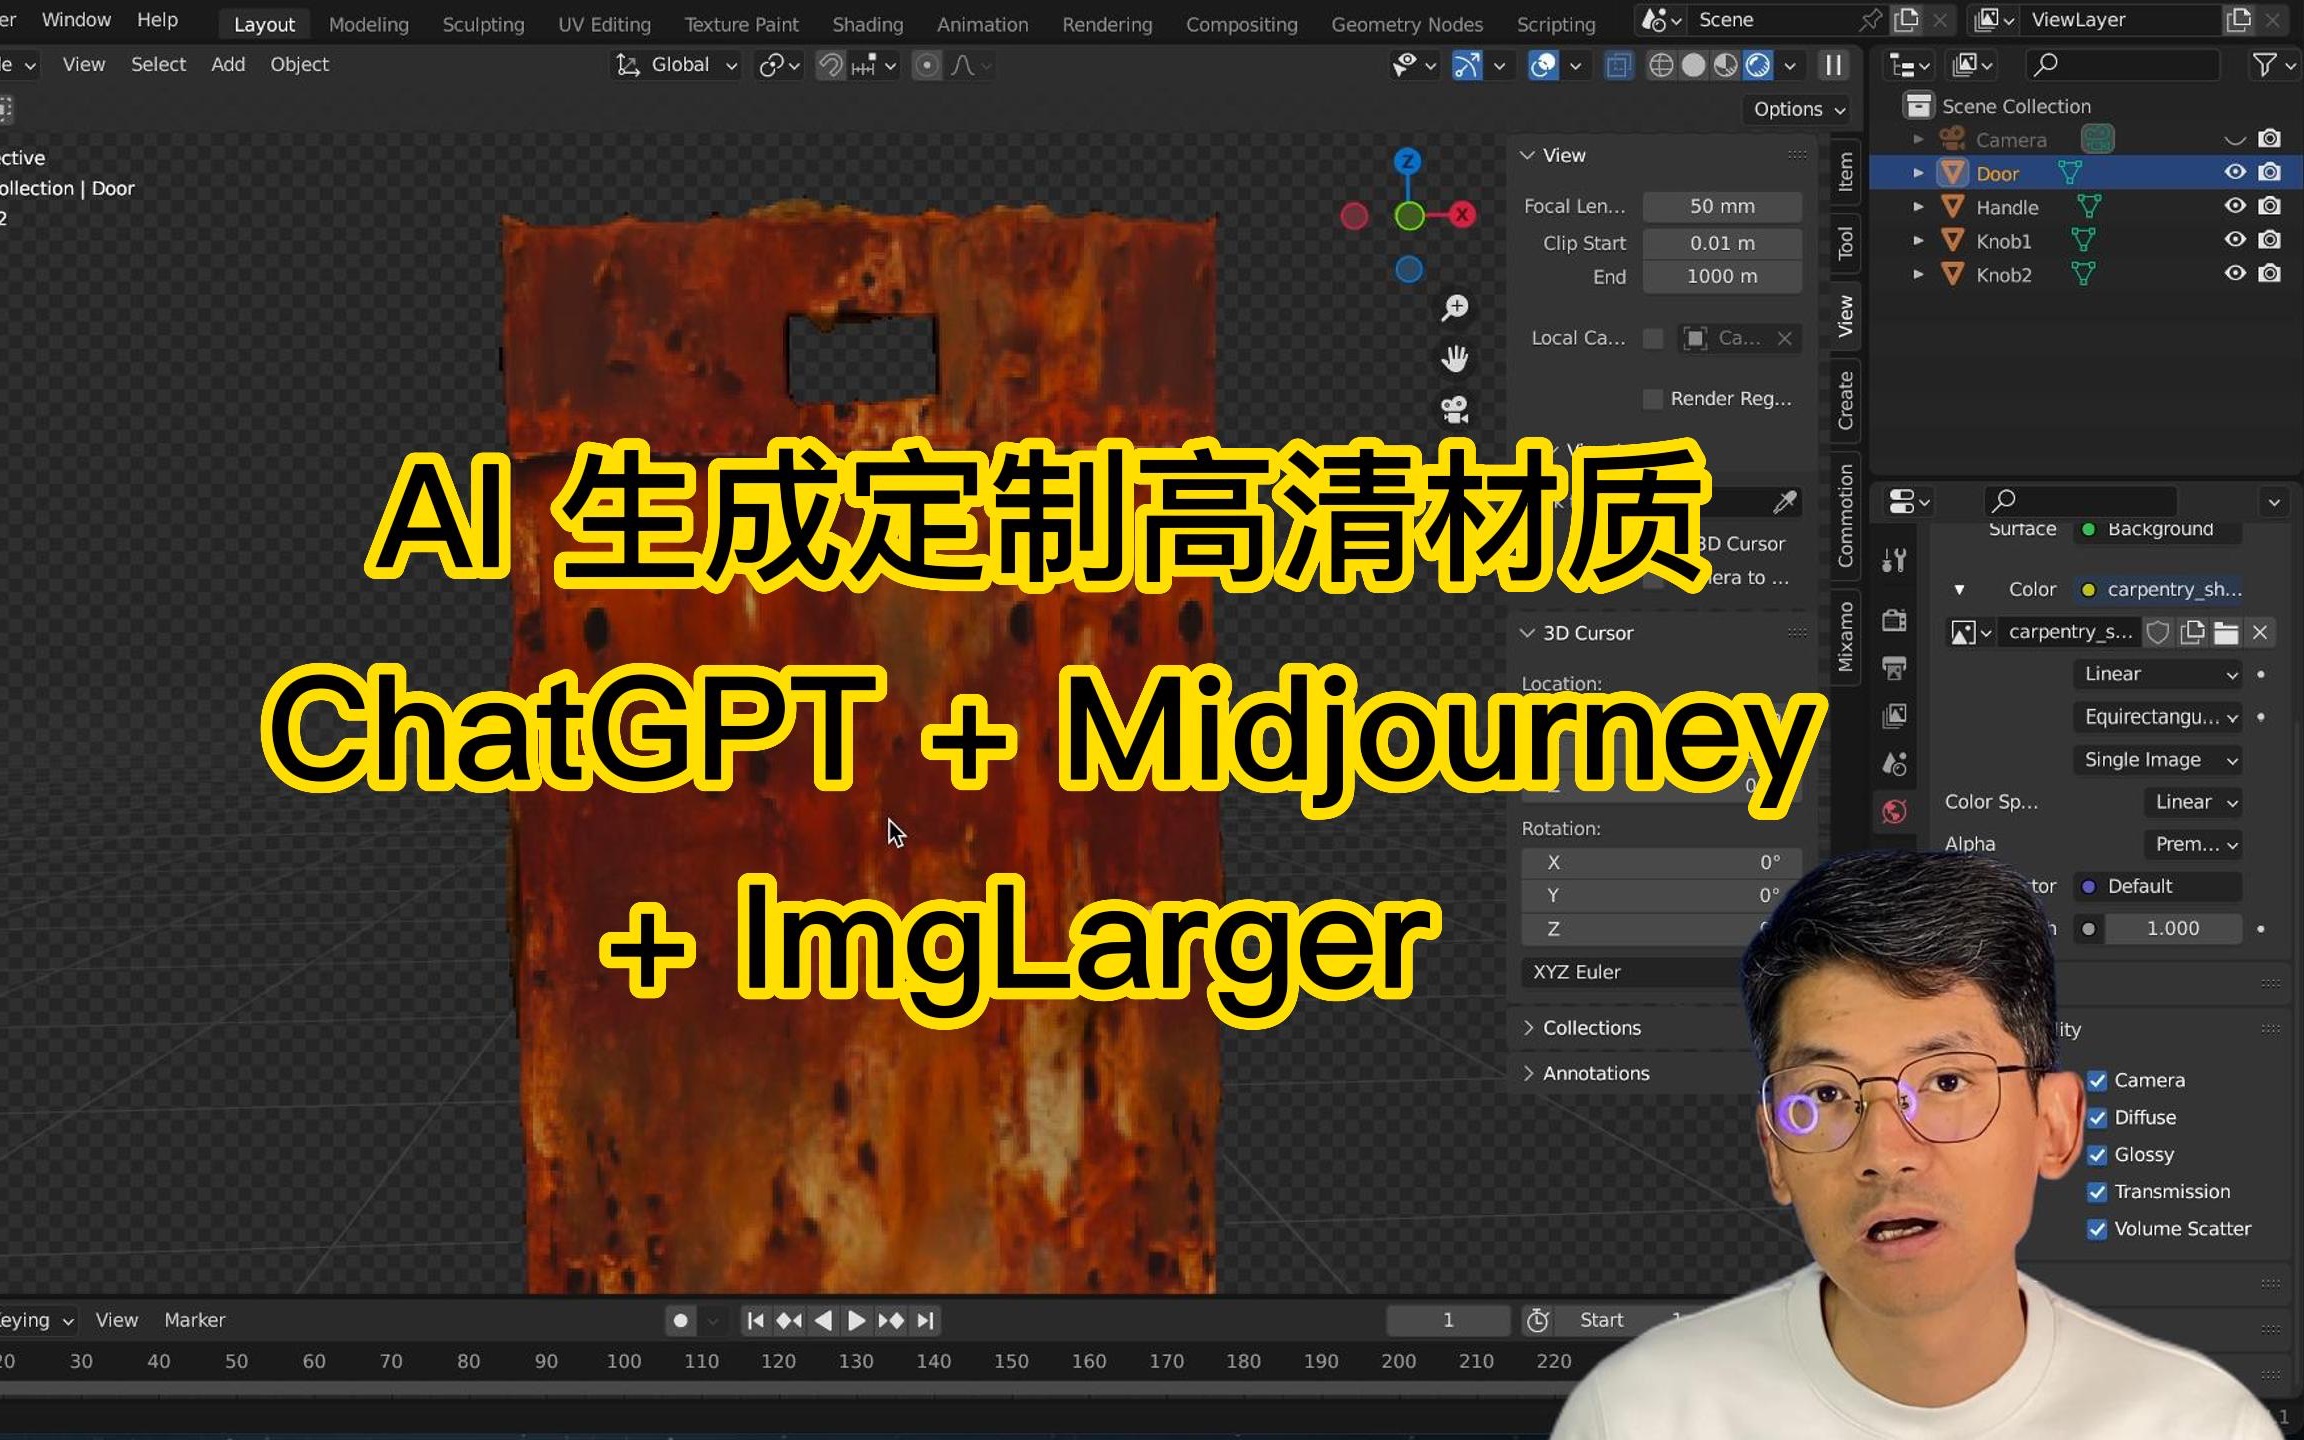The width and height of the screenshot is (2304, 1440).
Task: Uncheck Diffuse ray visibility
Action: pyautogui.click(x=2097, y=1117)
